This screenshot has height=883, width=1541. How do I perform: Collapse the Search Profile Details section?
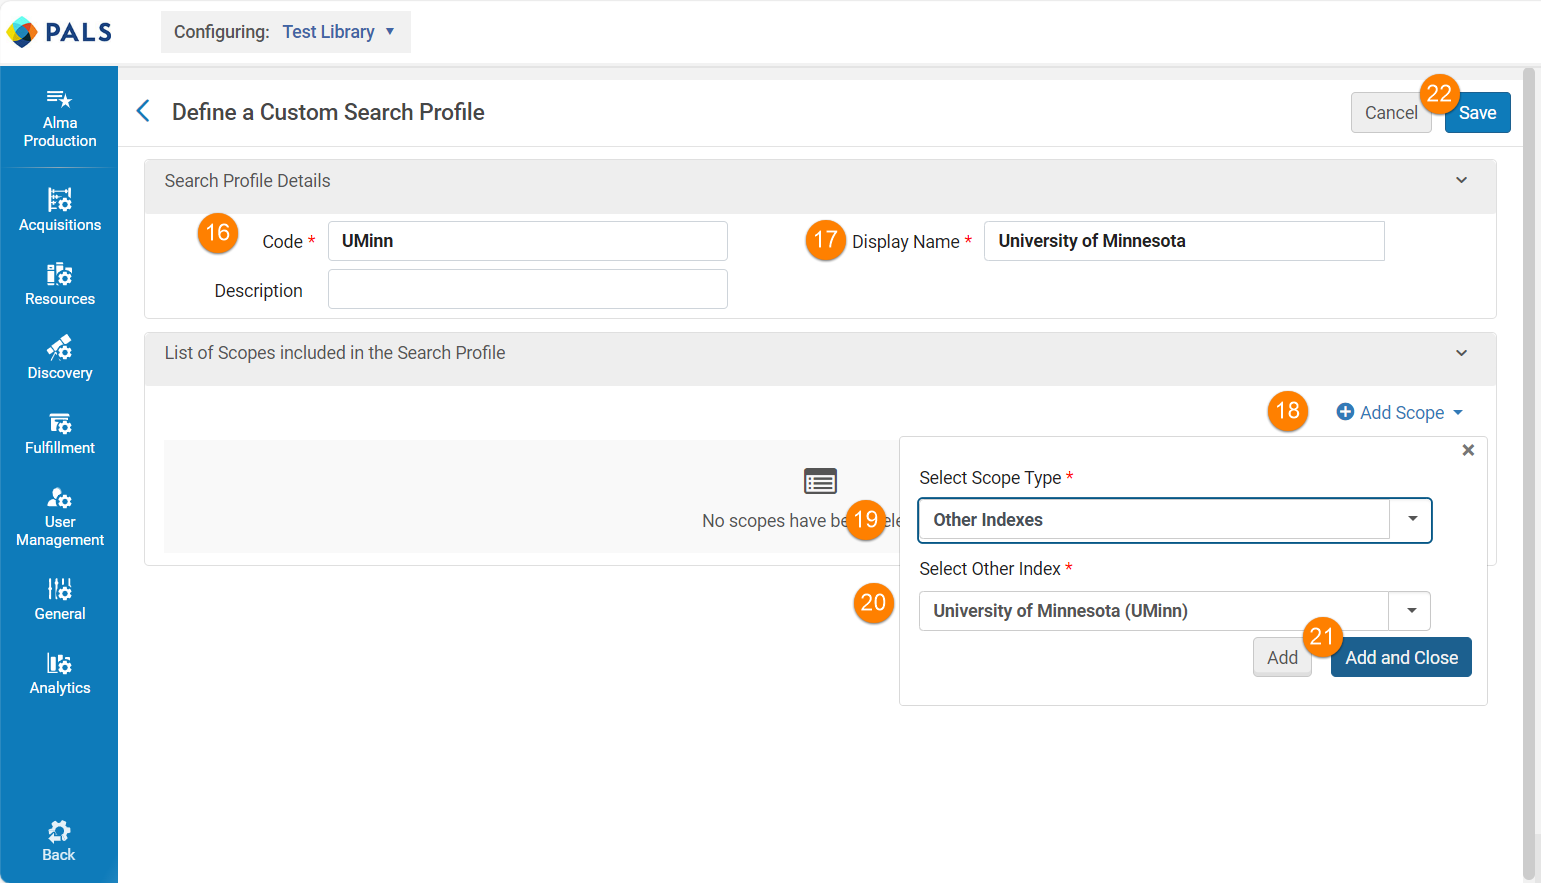click(1461, 181)
